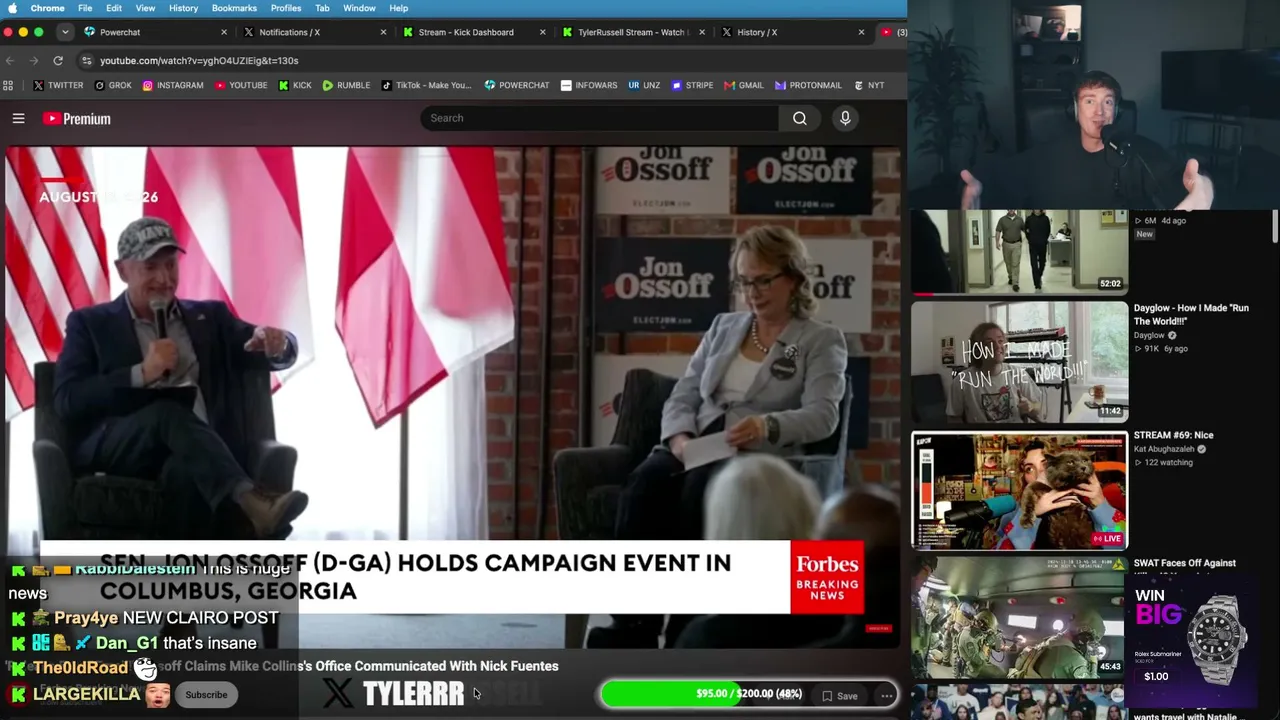1280x720 pixels.
Task: Open the GMAIL bookmark
Action: tap(744, 85)
